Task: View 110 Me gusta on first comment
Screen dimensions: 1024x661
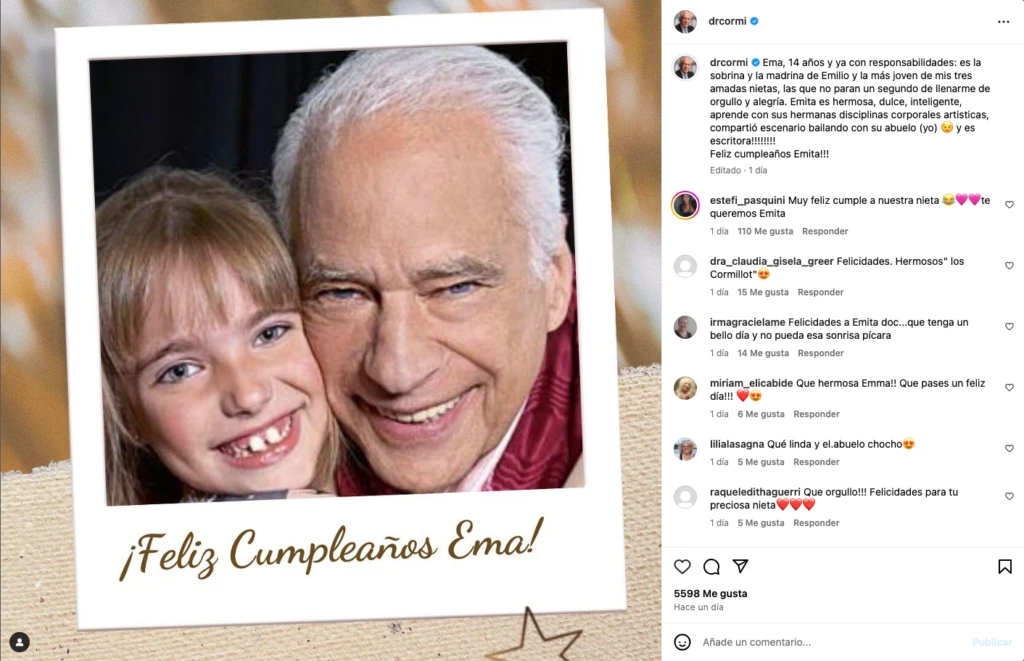Action: pos(765,231)
